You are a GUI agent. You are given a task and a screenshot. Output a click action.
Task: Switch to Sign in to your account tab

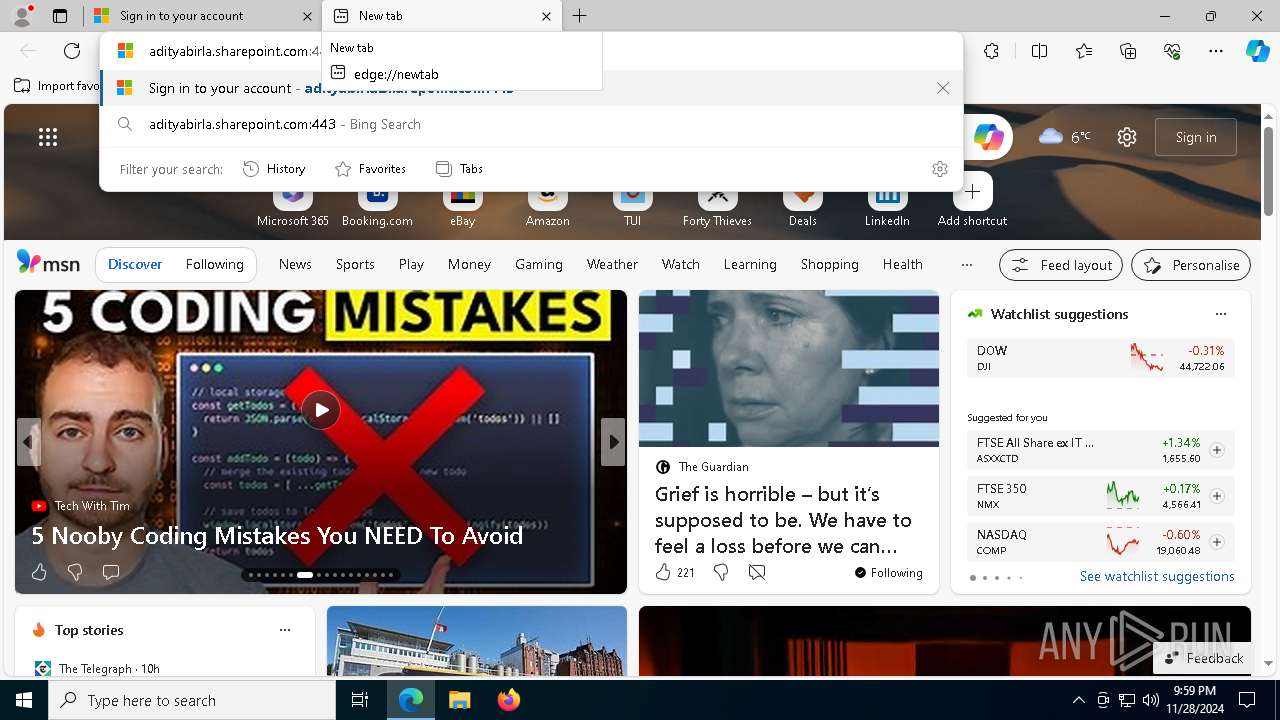[201, 16]
